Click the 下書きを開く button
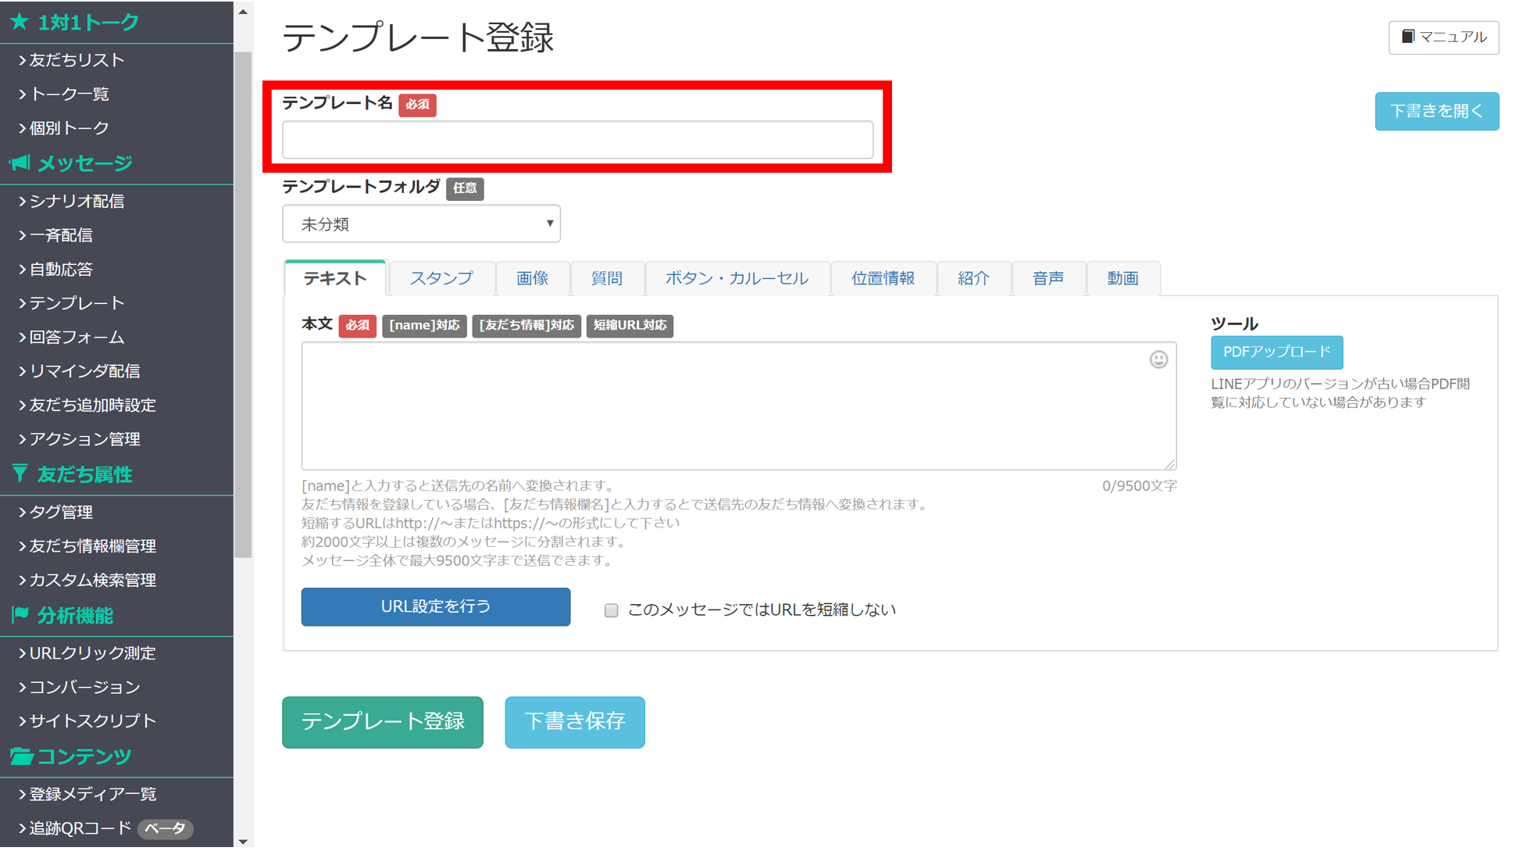Viewport: 1538px width, 851px height. point(1436,111)
